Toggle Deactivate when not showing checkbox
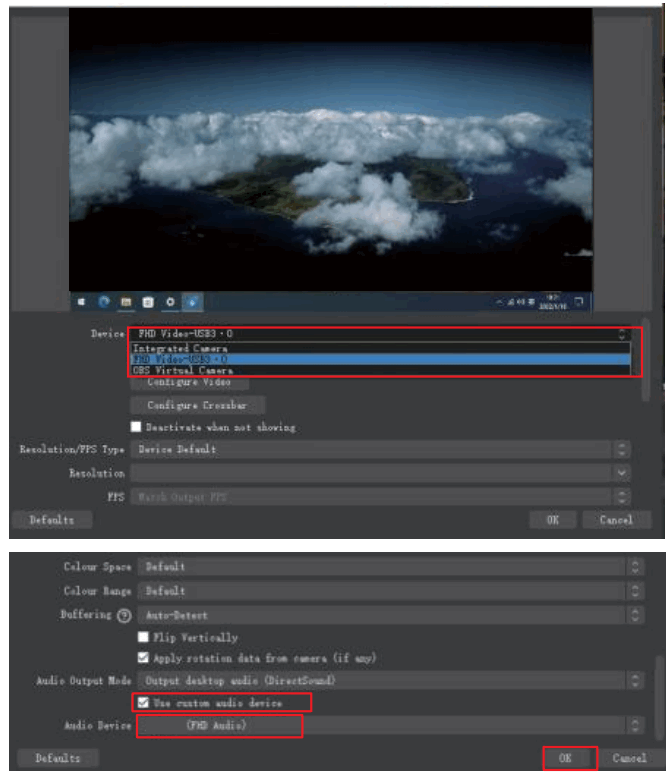This screenshot has width=672, height=777. point(136,427)
